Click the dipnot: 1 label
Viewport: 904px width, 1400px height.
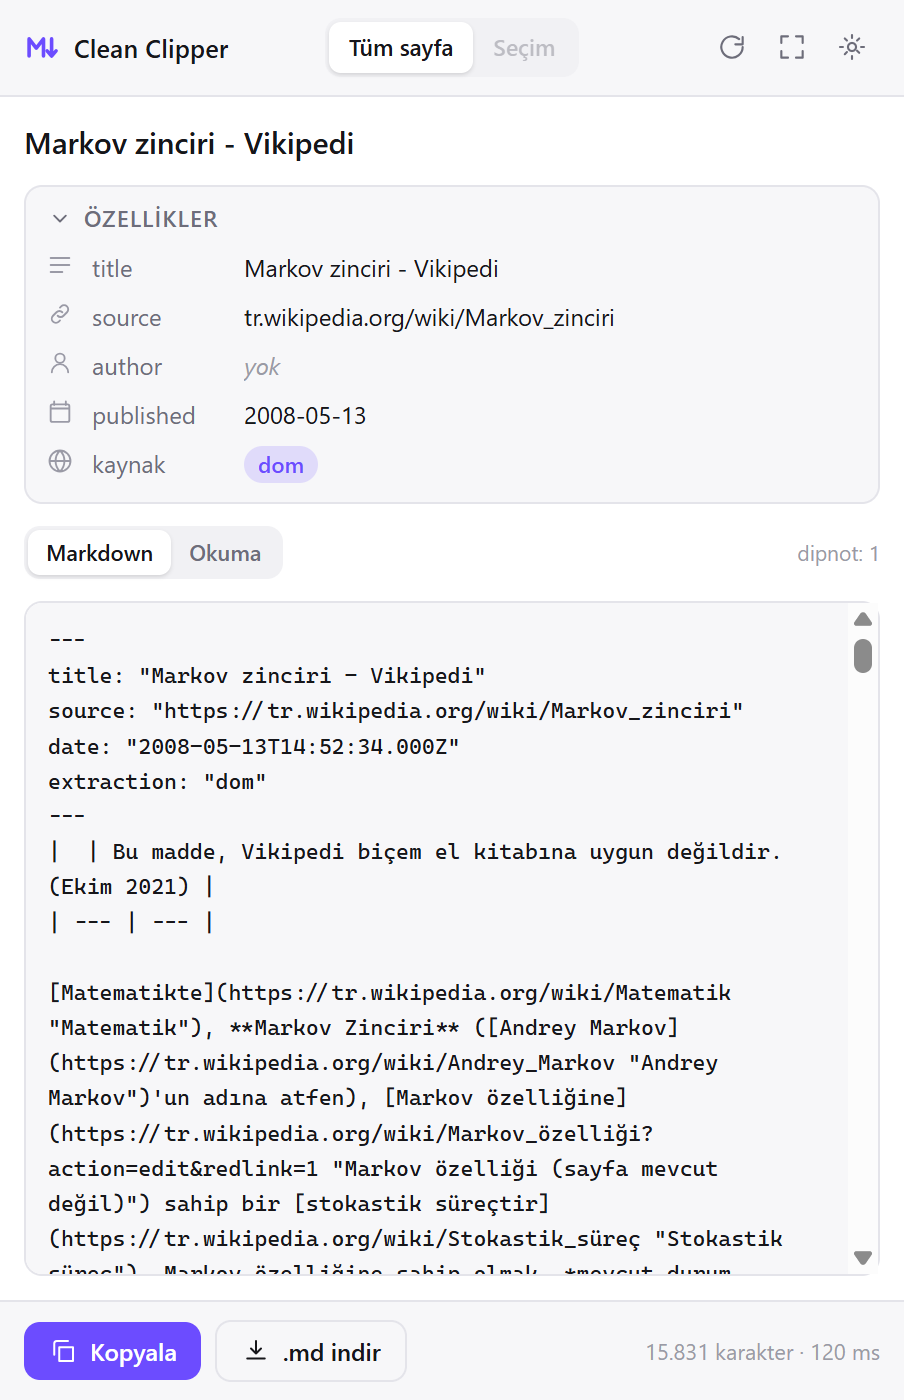pos(838,554)
